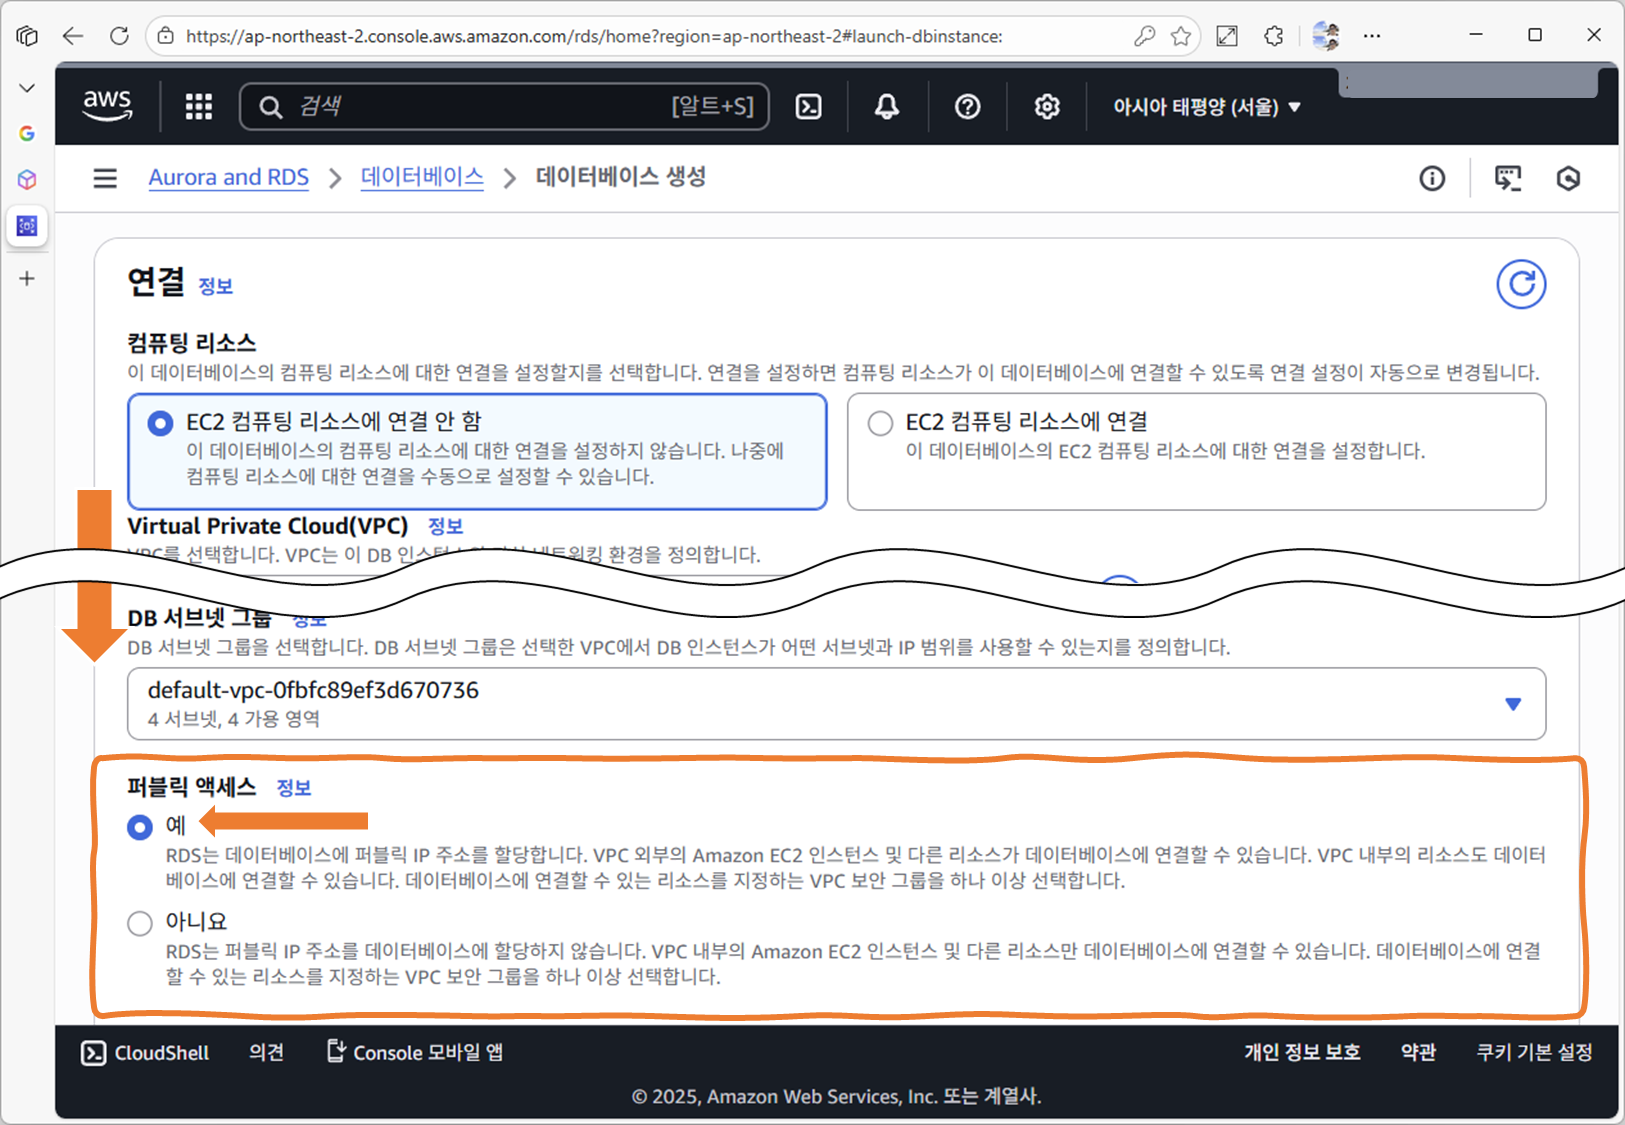Viewport: 1625px width, 1125px height.
Task: Select 예 for public access
Action: 140,827
